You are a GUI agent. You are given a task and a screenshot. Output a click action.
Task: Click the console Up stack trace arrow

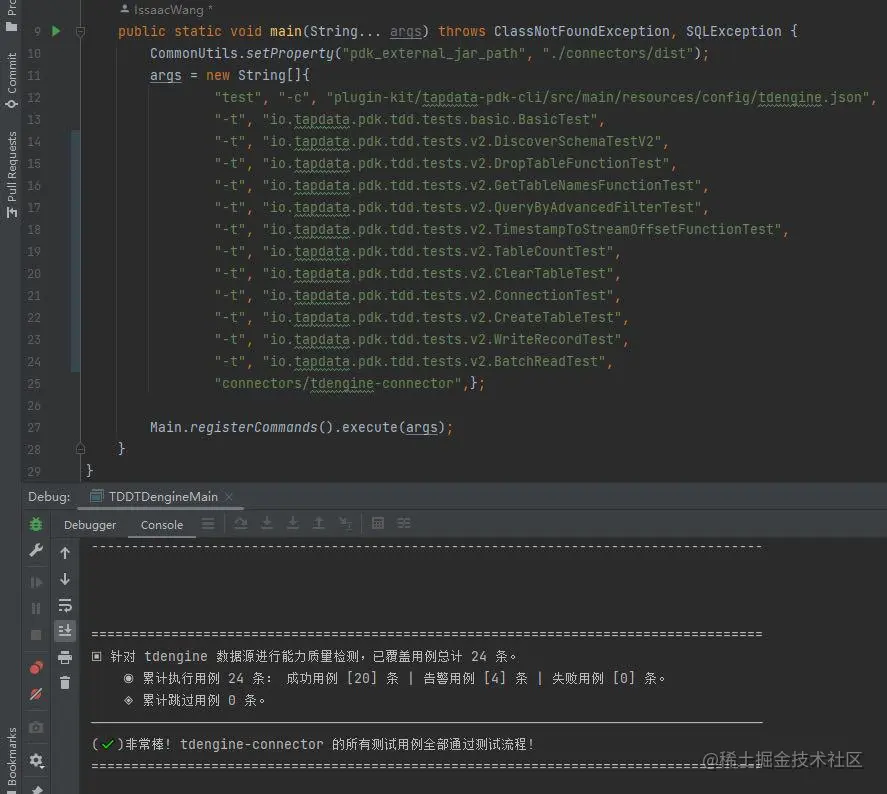(65, 553)
